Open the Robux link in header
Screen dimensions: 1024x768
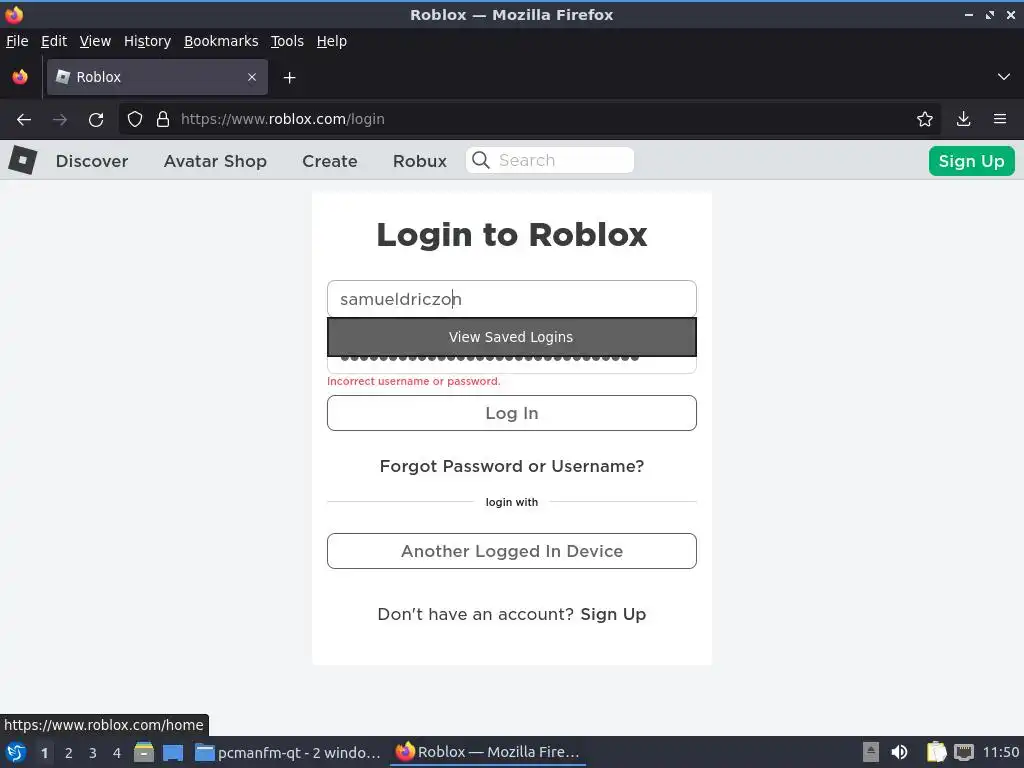point(420,161)
